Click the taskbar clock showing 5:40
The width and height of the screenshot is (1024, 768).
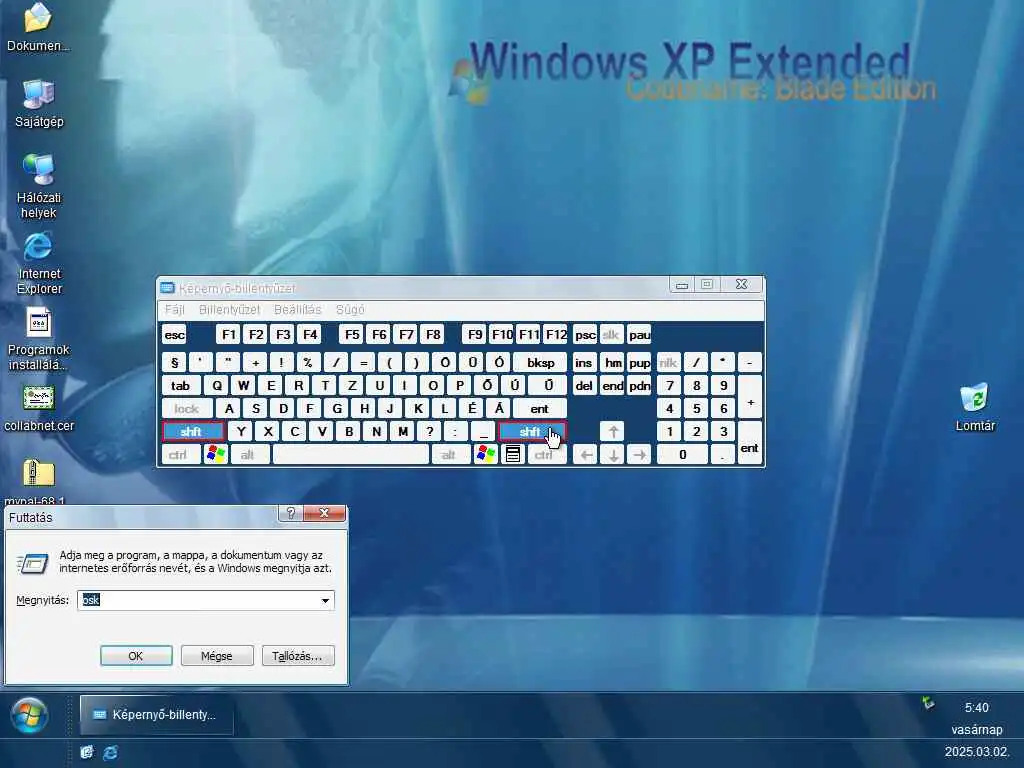click(976, 707)
